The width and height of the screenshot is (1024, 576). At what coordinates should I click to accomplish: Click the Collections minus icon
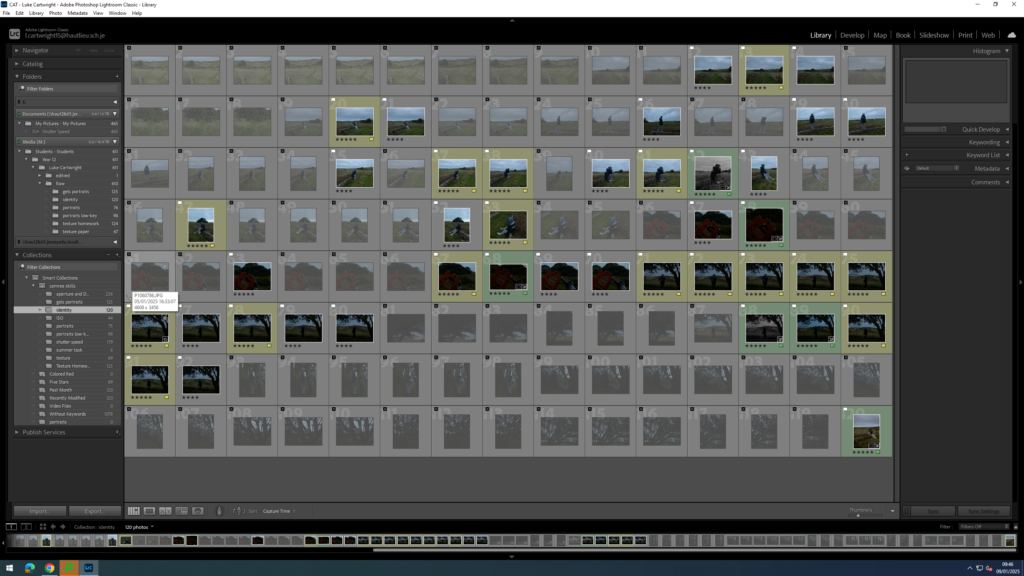pyautogui.click(x=108, y=255)
